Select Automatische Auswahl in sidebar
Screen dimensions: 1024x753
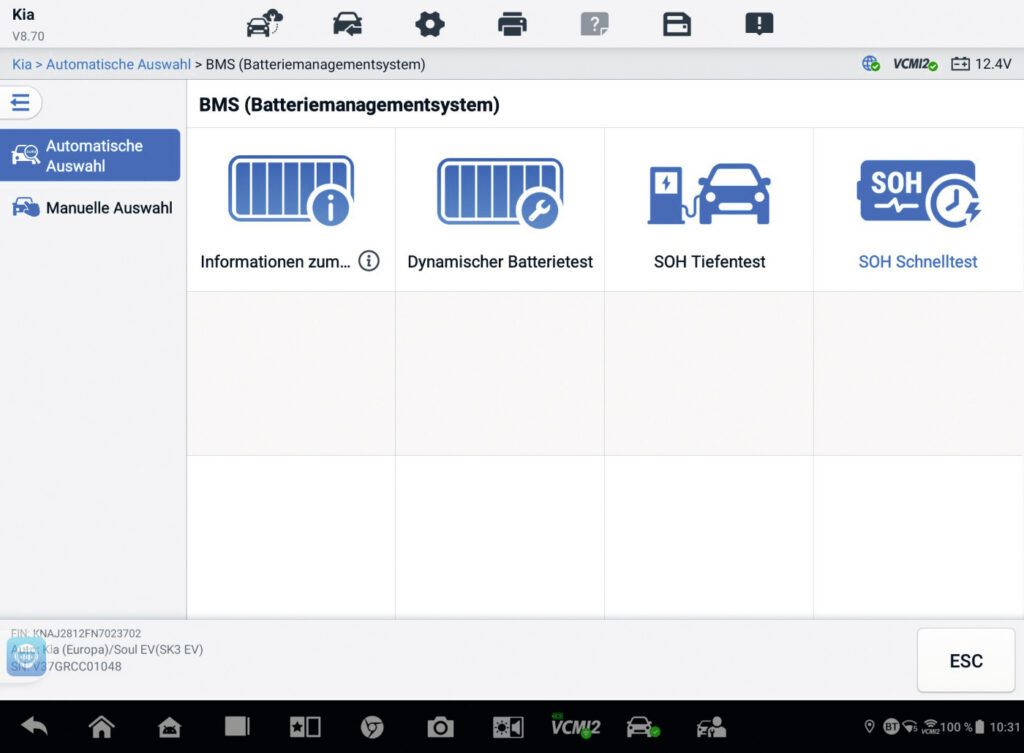point(91,155)
